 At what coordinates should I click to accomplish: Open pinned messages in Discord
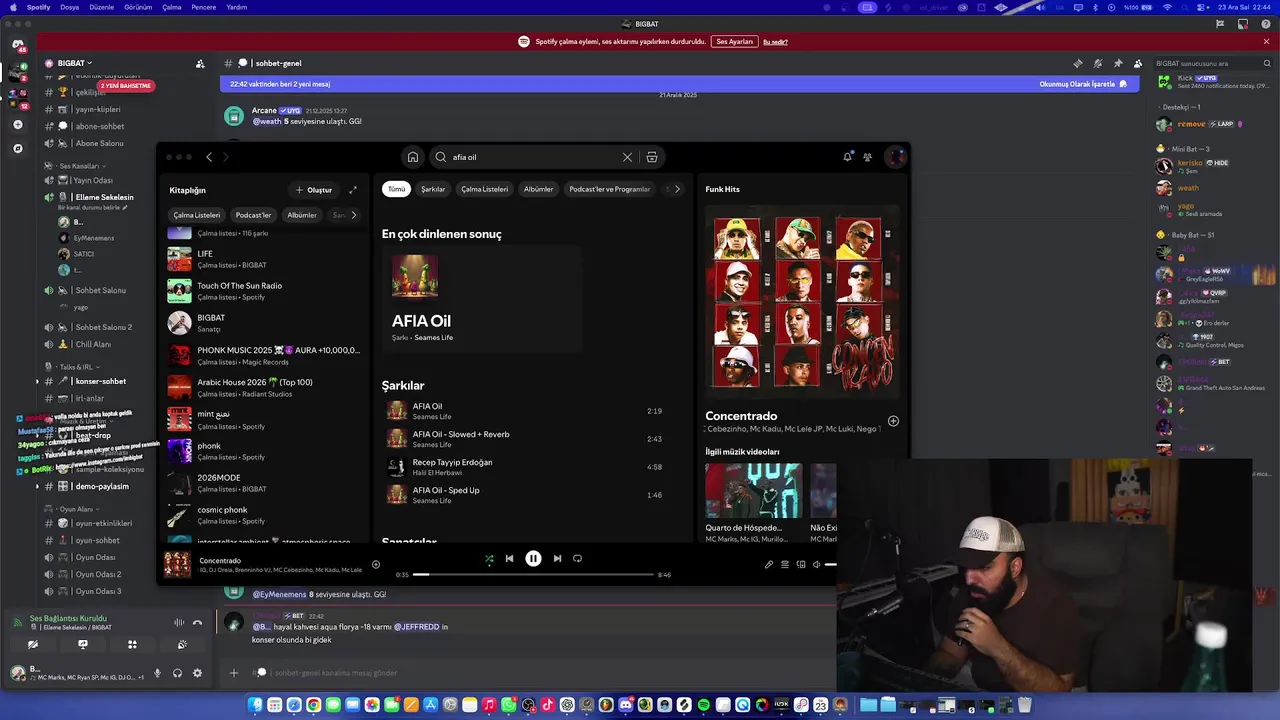(1118, 63)
